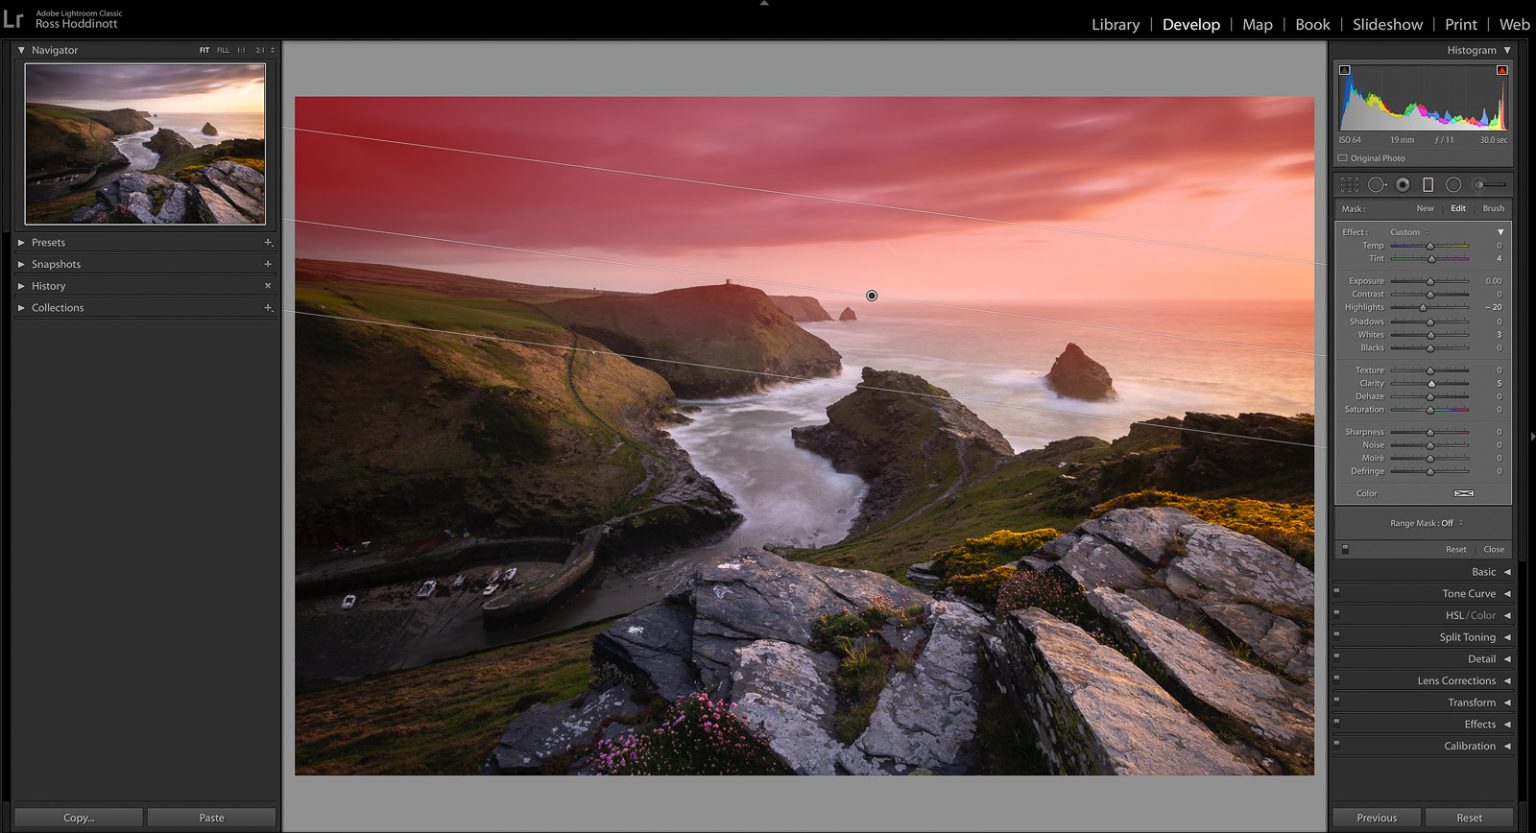
Task: Enable the Original Photo checkbox
Action: click(x=1344, y=157)
